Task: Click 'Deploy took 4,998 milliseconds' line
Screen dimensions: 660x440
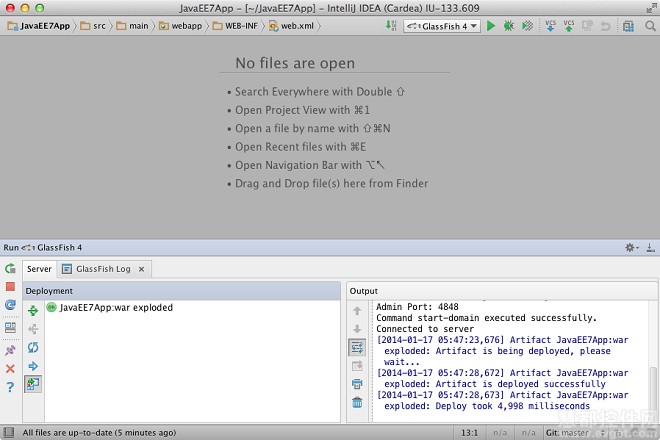Action: pos(512,406)
